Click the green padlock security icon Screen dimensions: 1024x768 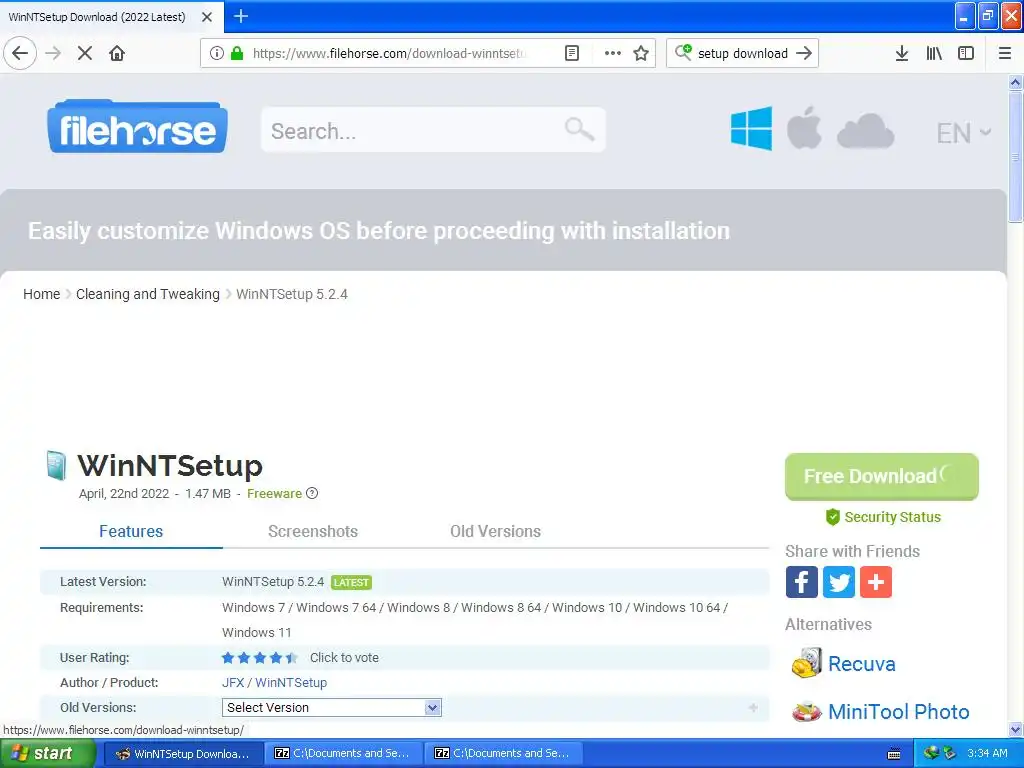click(x=237, y=53)
